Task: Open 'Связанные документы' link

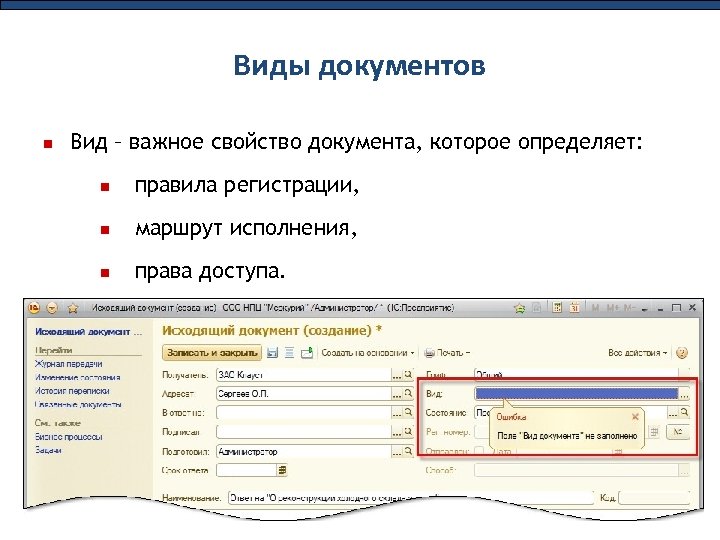Action: pos(78,405)
